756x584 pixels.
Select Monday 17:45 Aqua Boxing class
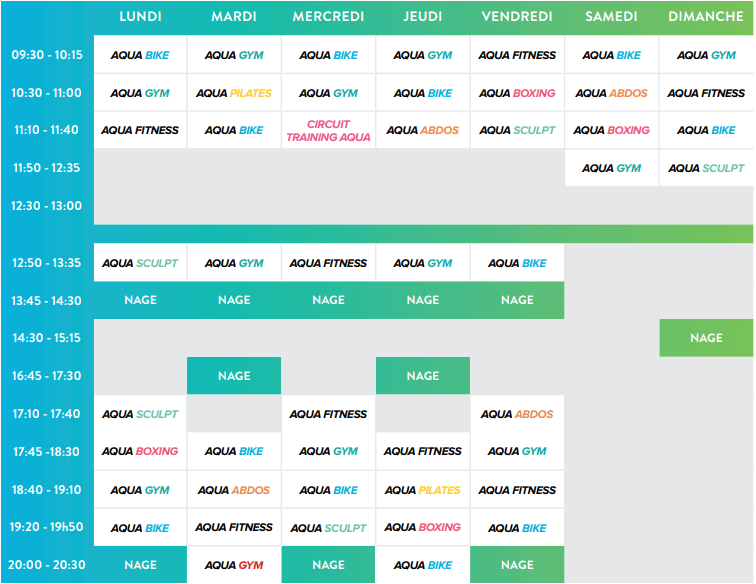pyautogui.click(x=140, y=451)
